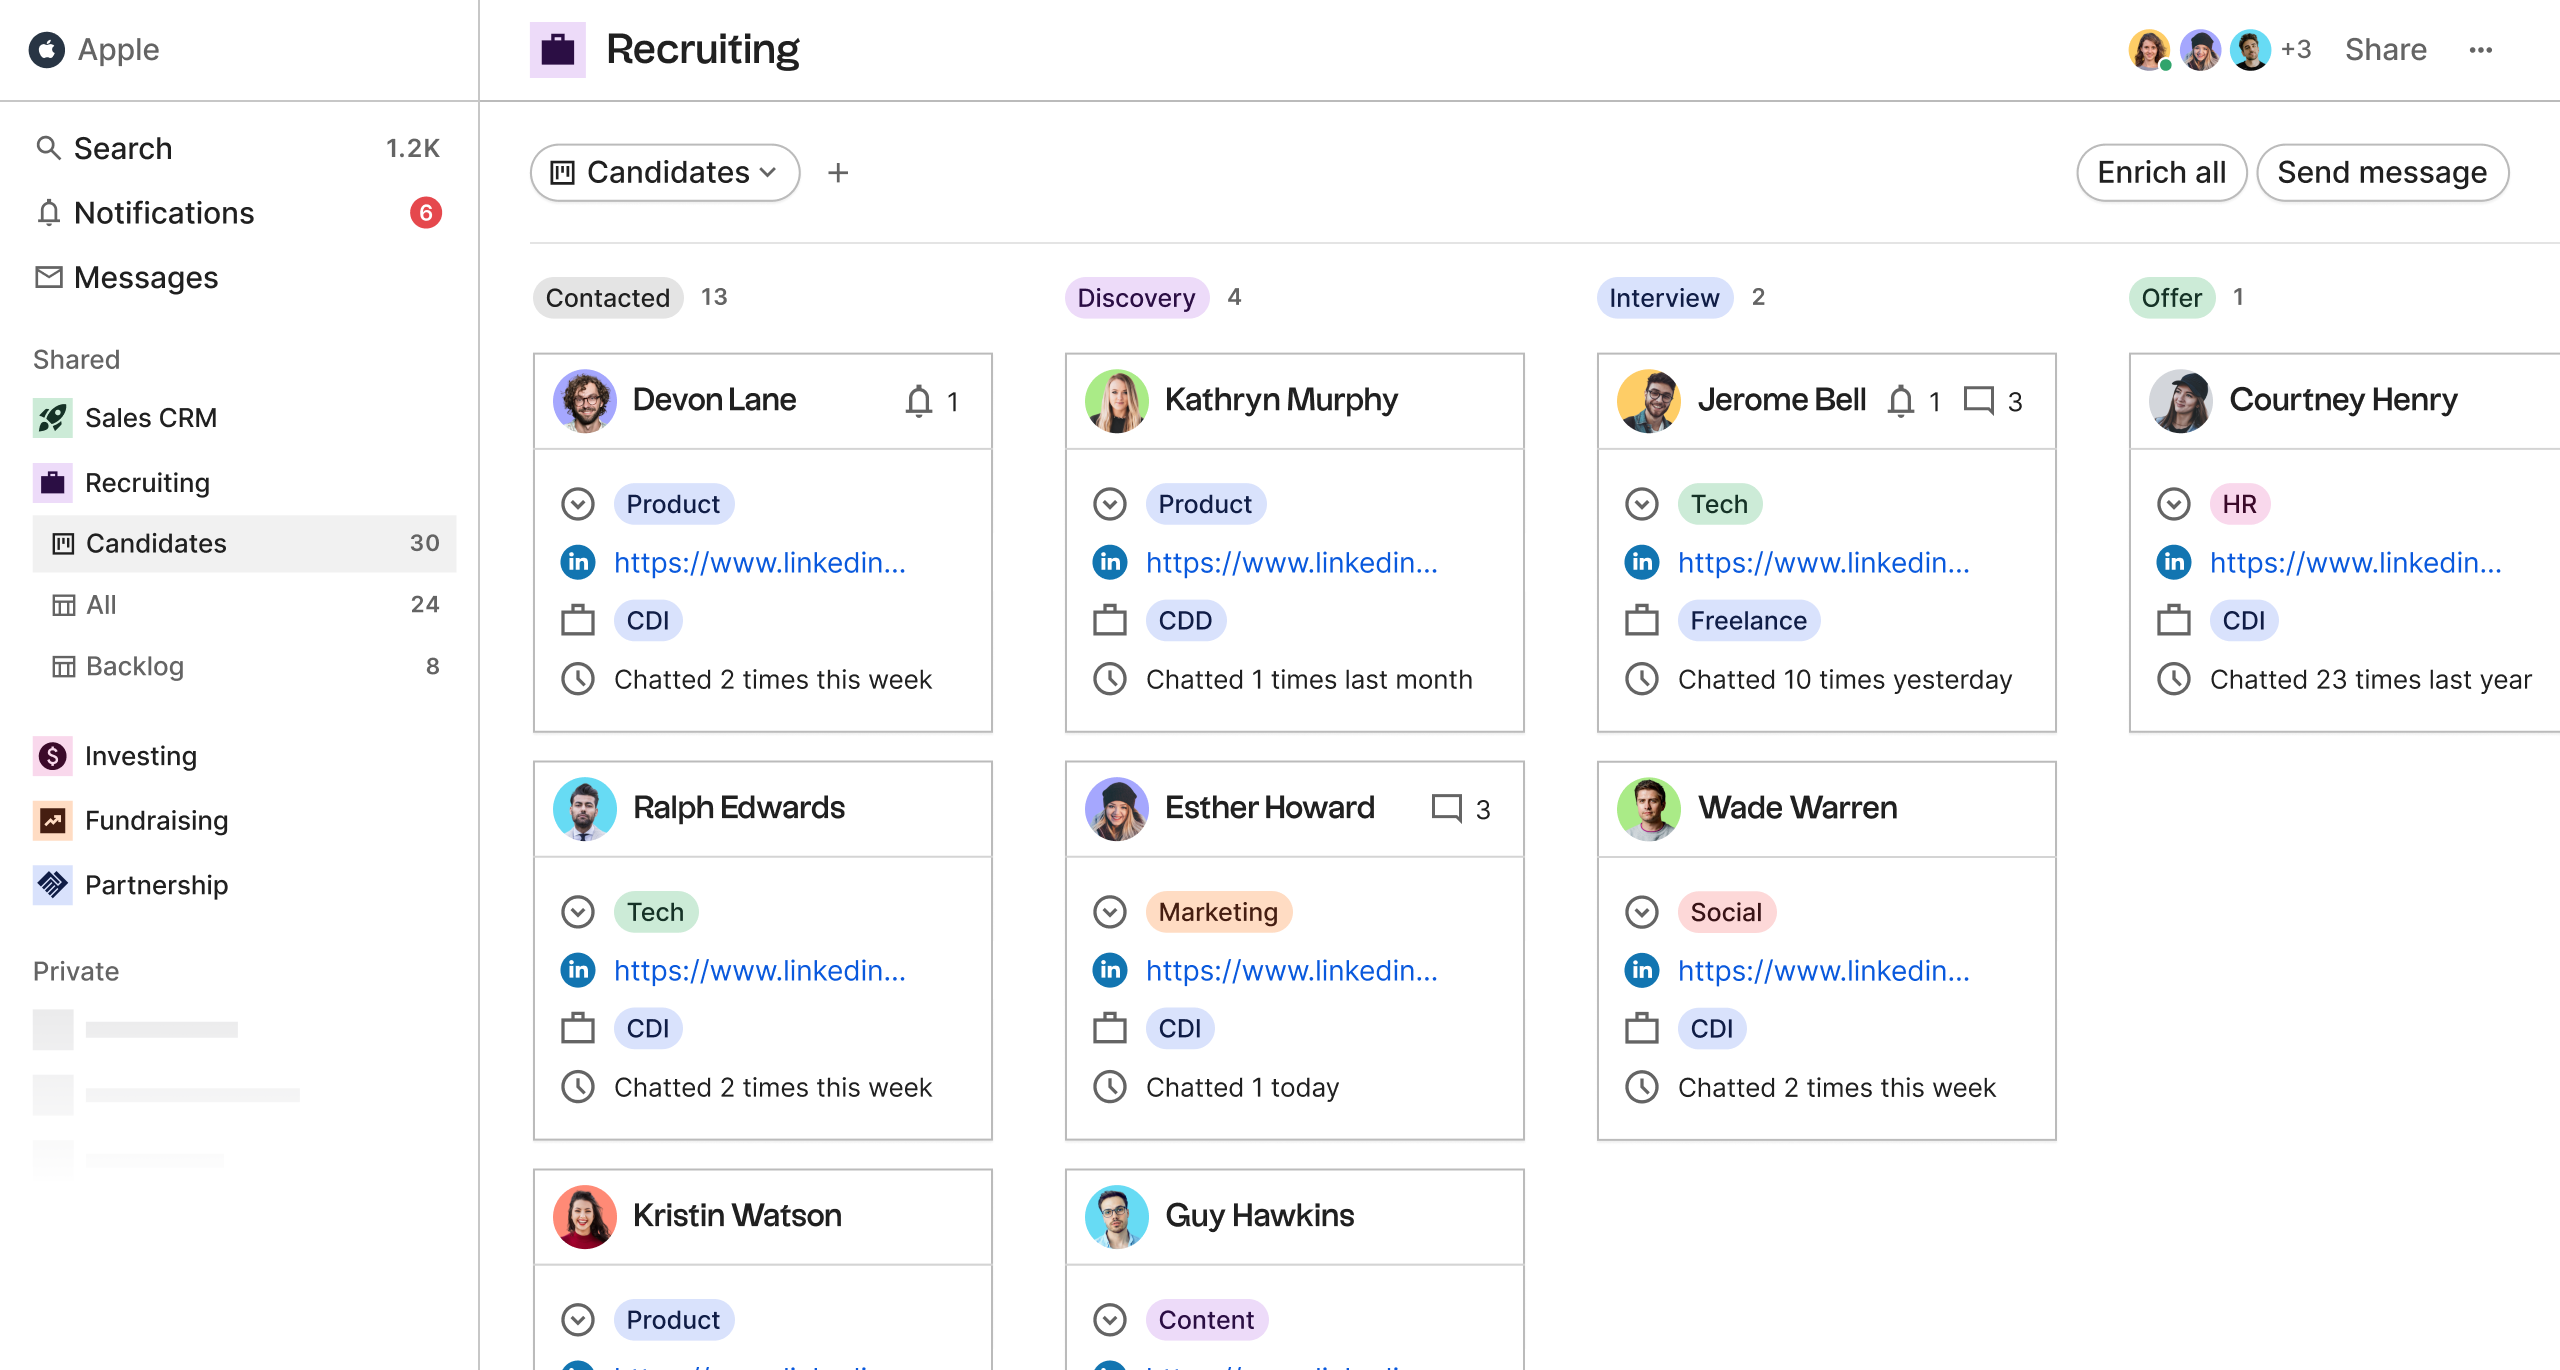This screenshot has width=2560, height=1370.
Task: Open Wade Warren's LinkedIn link
Action: tap(1823, 970)
